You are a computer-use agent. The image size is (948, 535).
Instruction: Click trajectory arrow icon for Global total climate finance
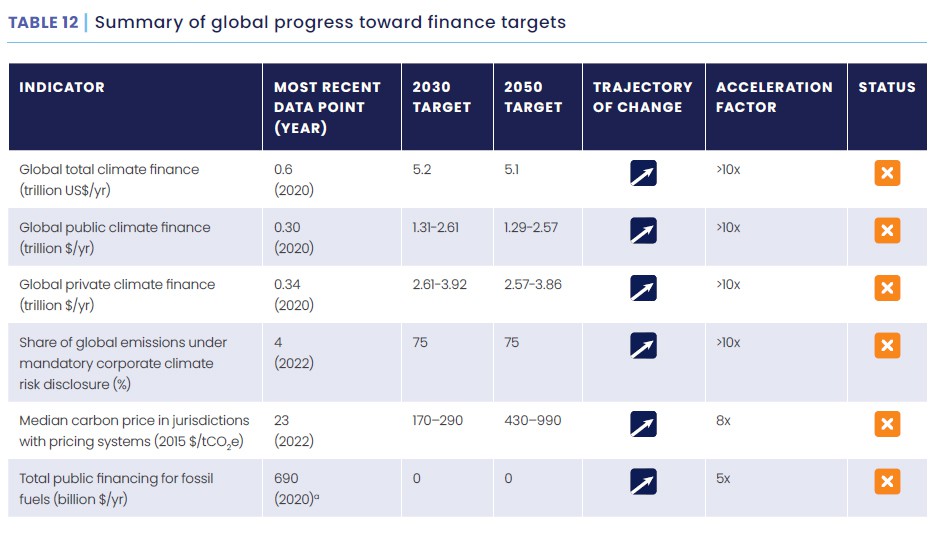point(643,173)
